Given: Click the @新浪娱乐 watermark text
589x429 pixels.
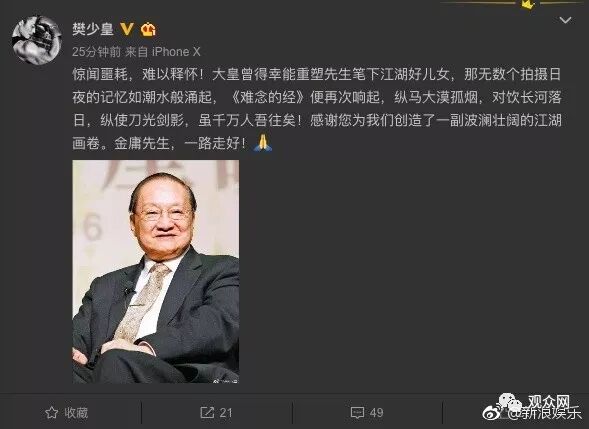Looking at the screenshot, I should coord(543,413).
